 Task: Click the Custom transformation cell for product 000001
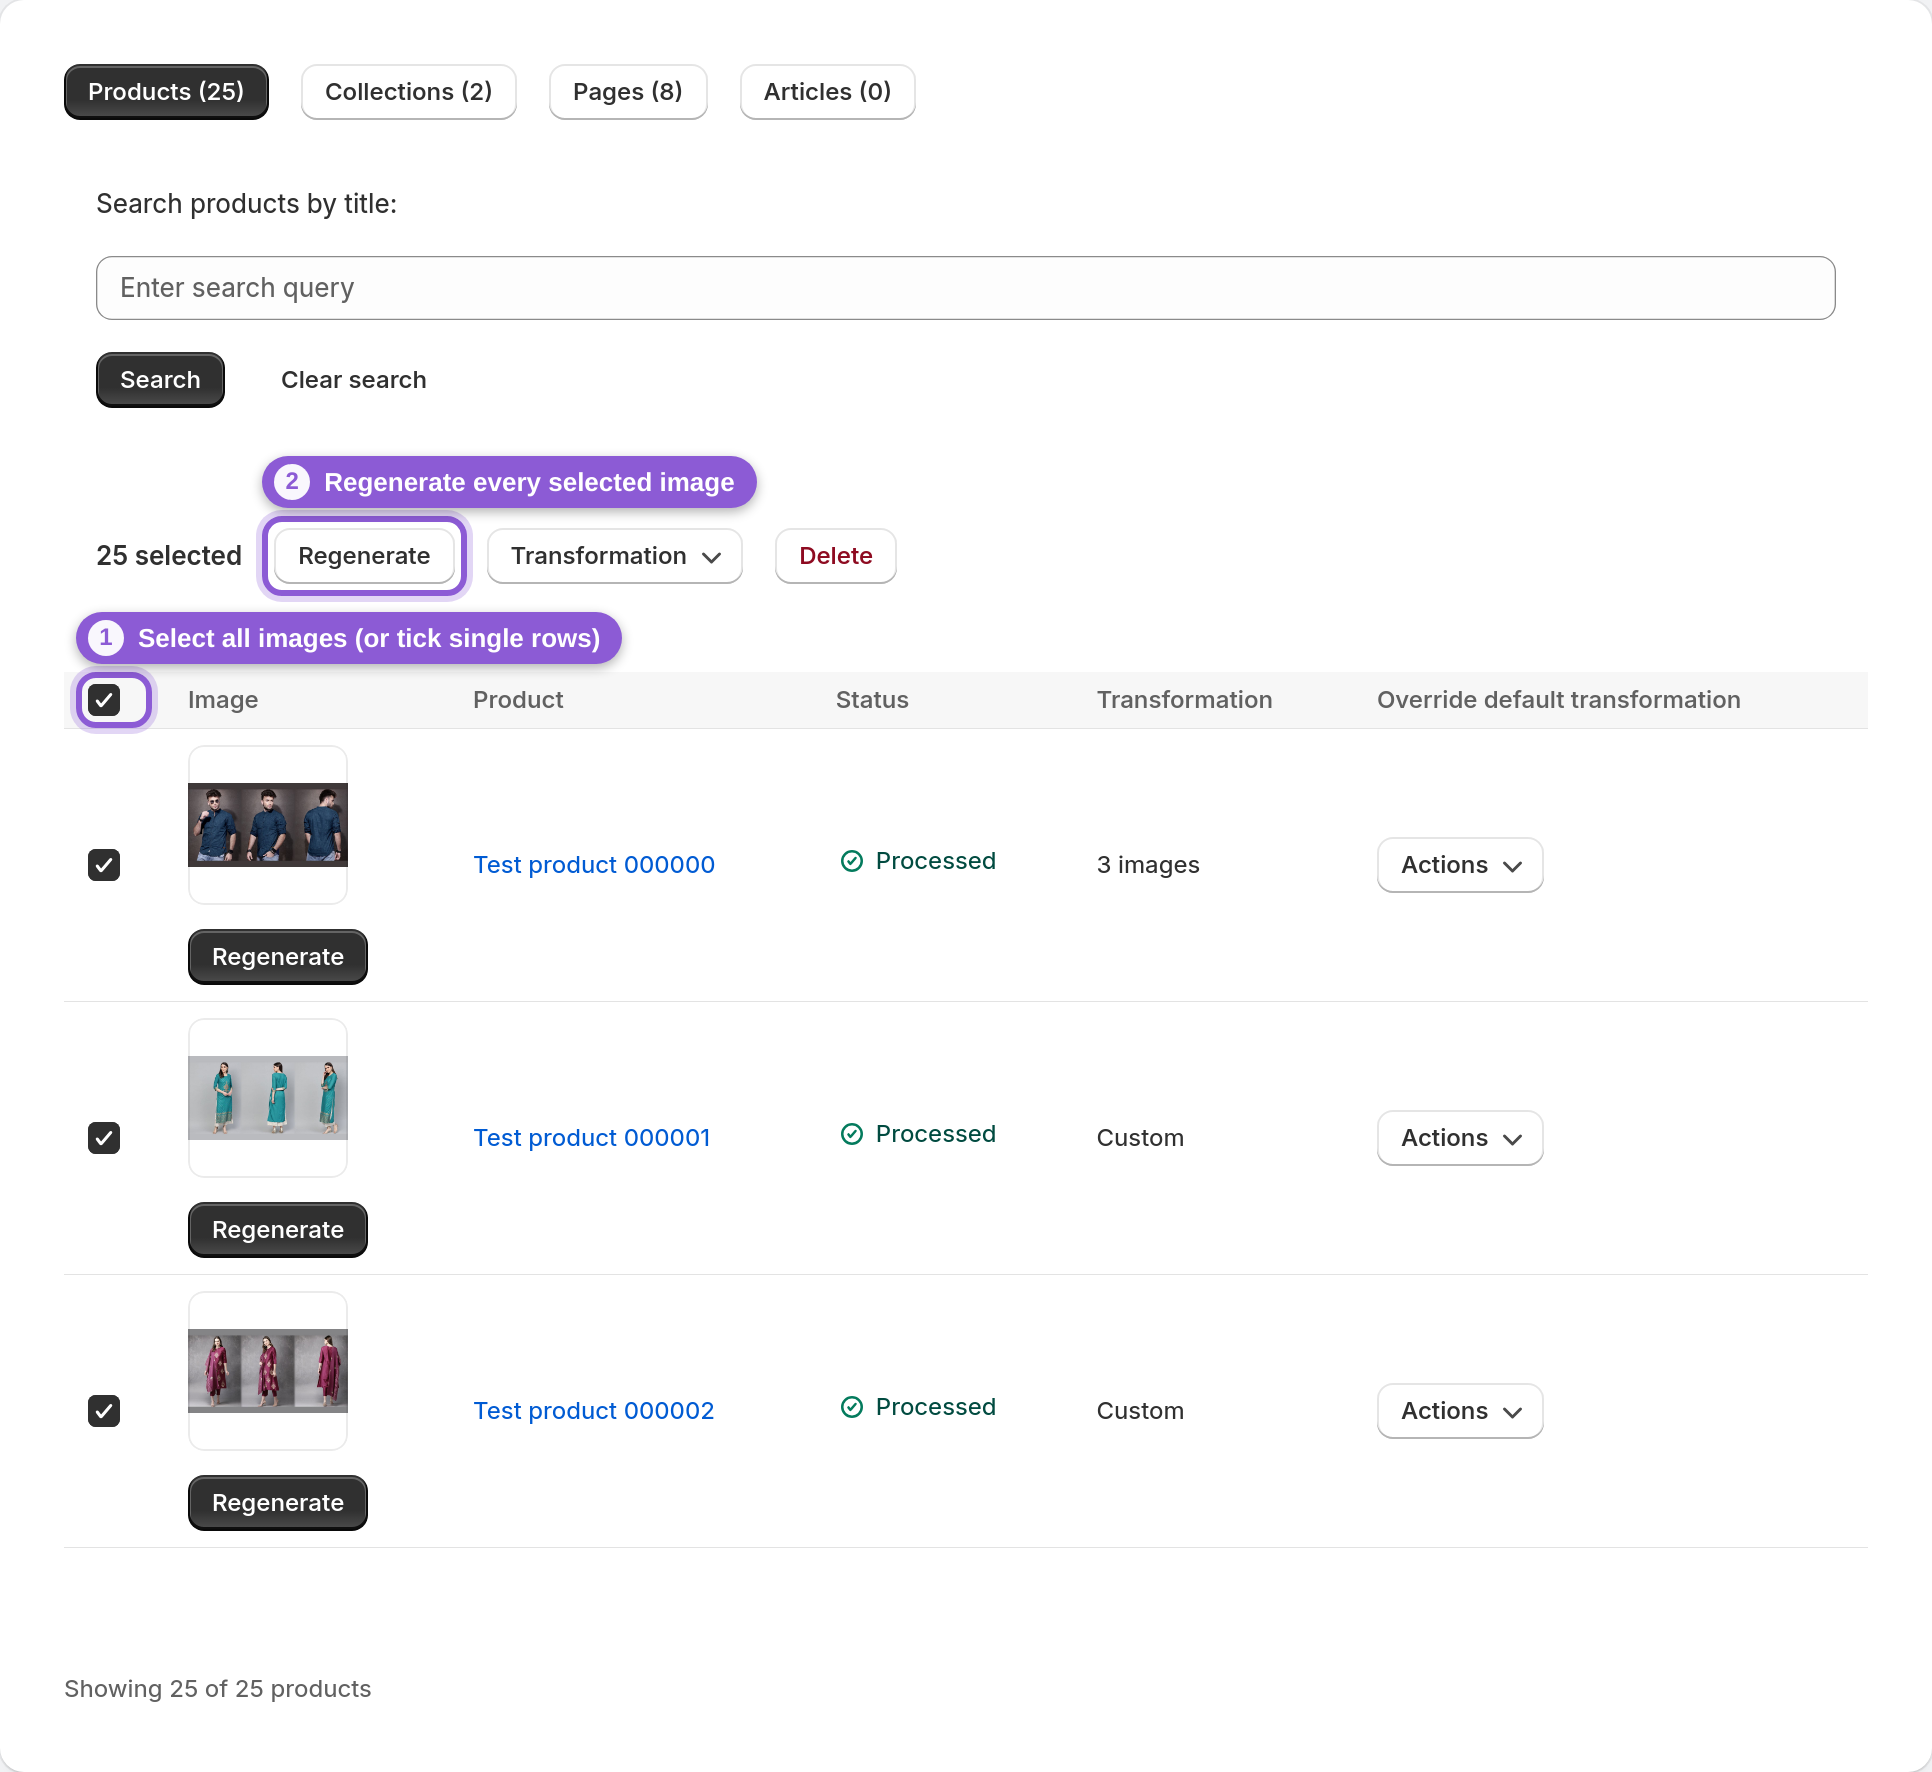1140,1138
